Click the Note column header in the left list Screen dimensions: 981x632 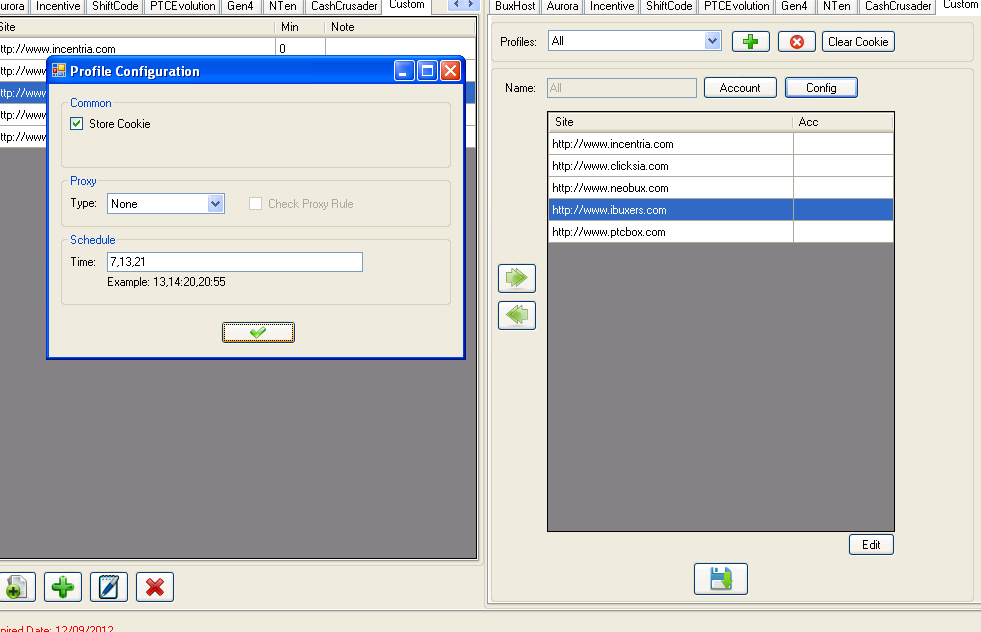point(399,27)
